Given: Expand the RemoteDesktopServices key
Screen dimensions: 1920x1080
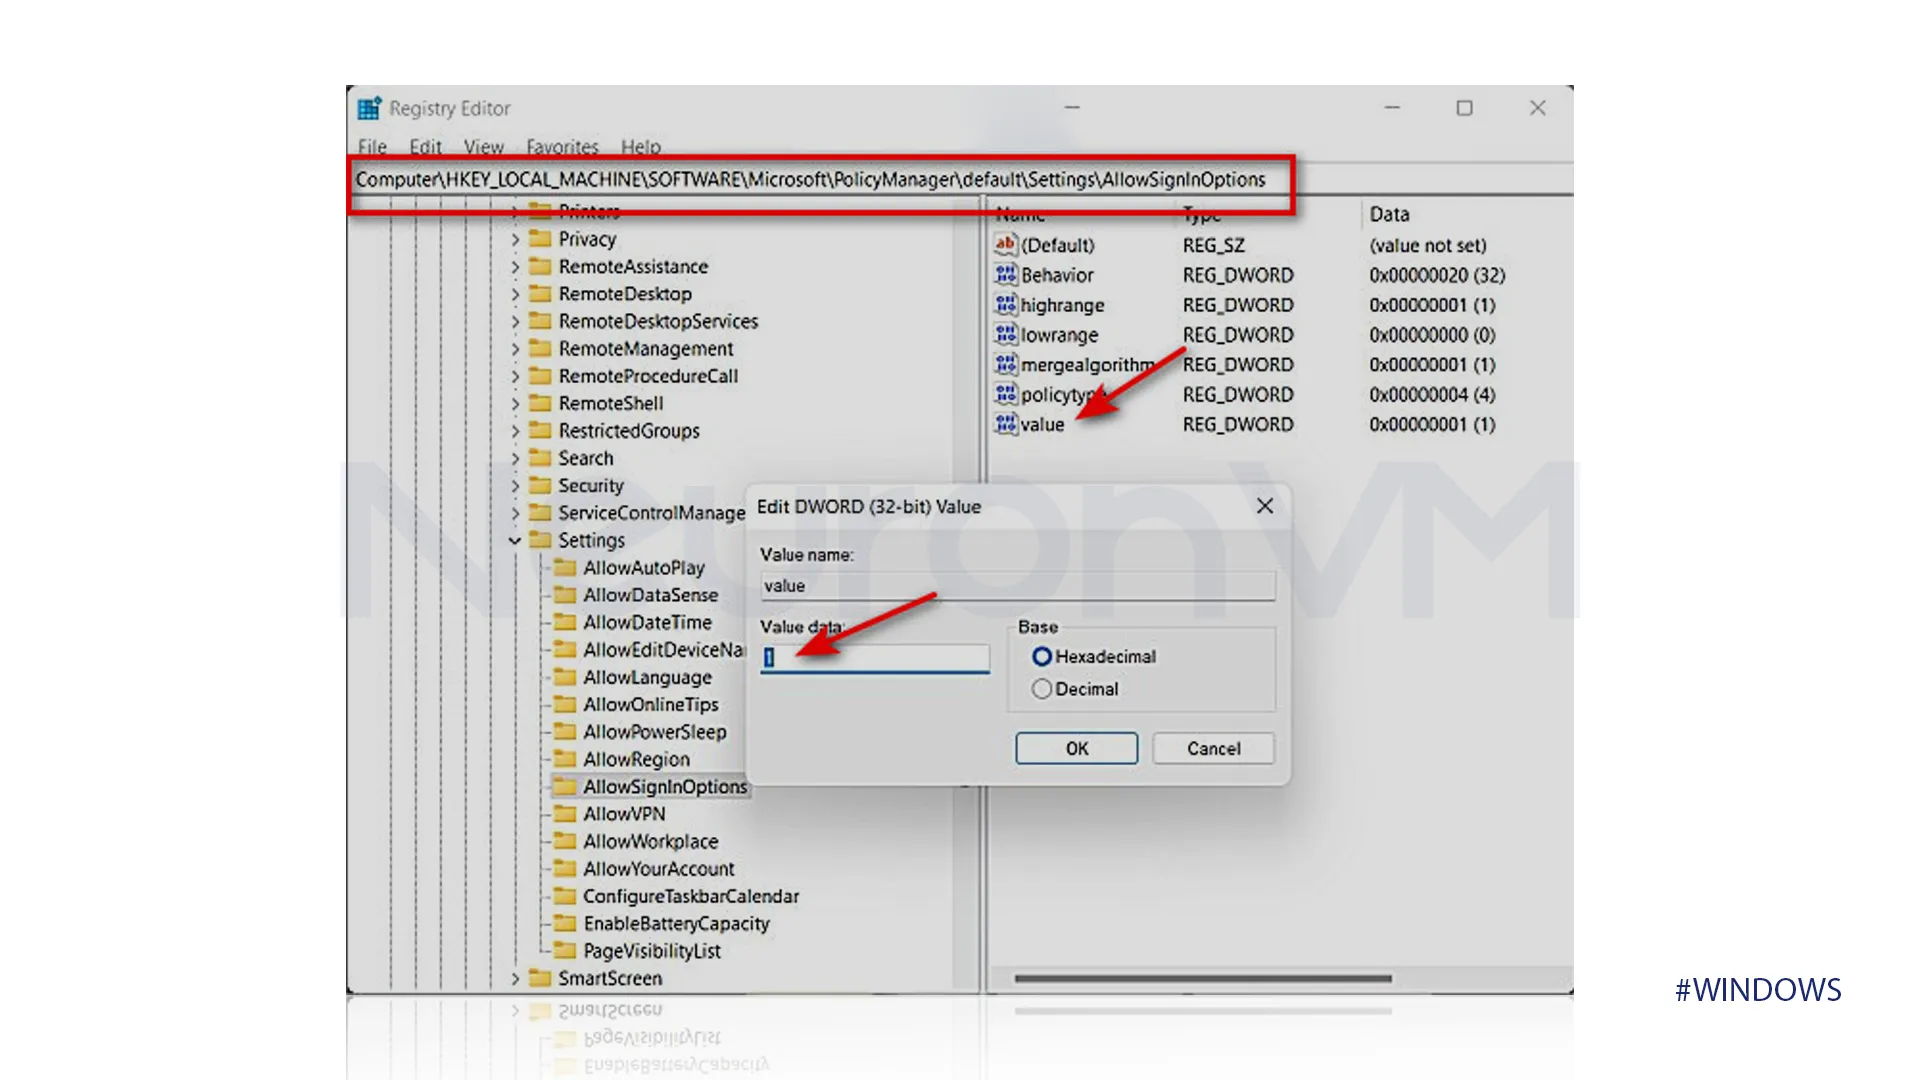Looking at the screenshot, I should click(515, 322).
